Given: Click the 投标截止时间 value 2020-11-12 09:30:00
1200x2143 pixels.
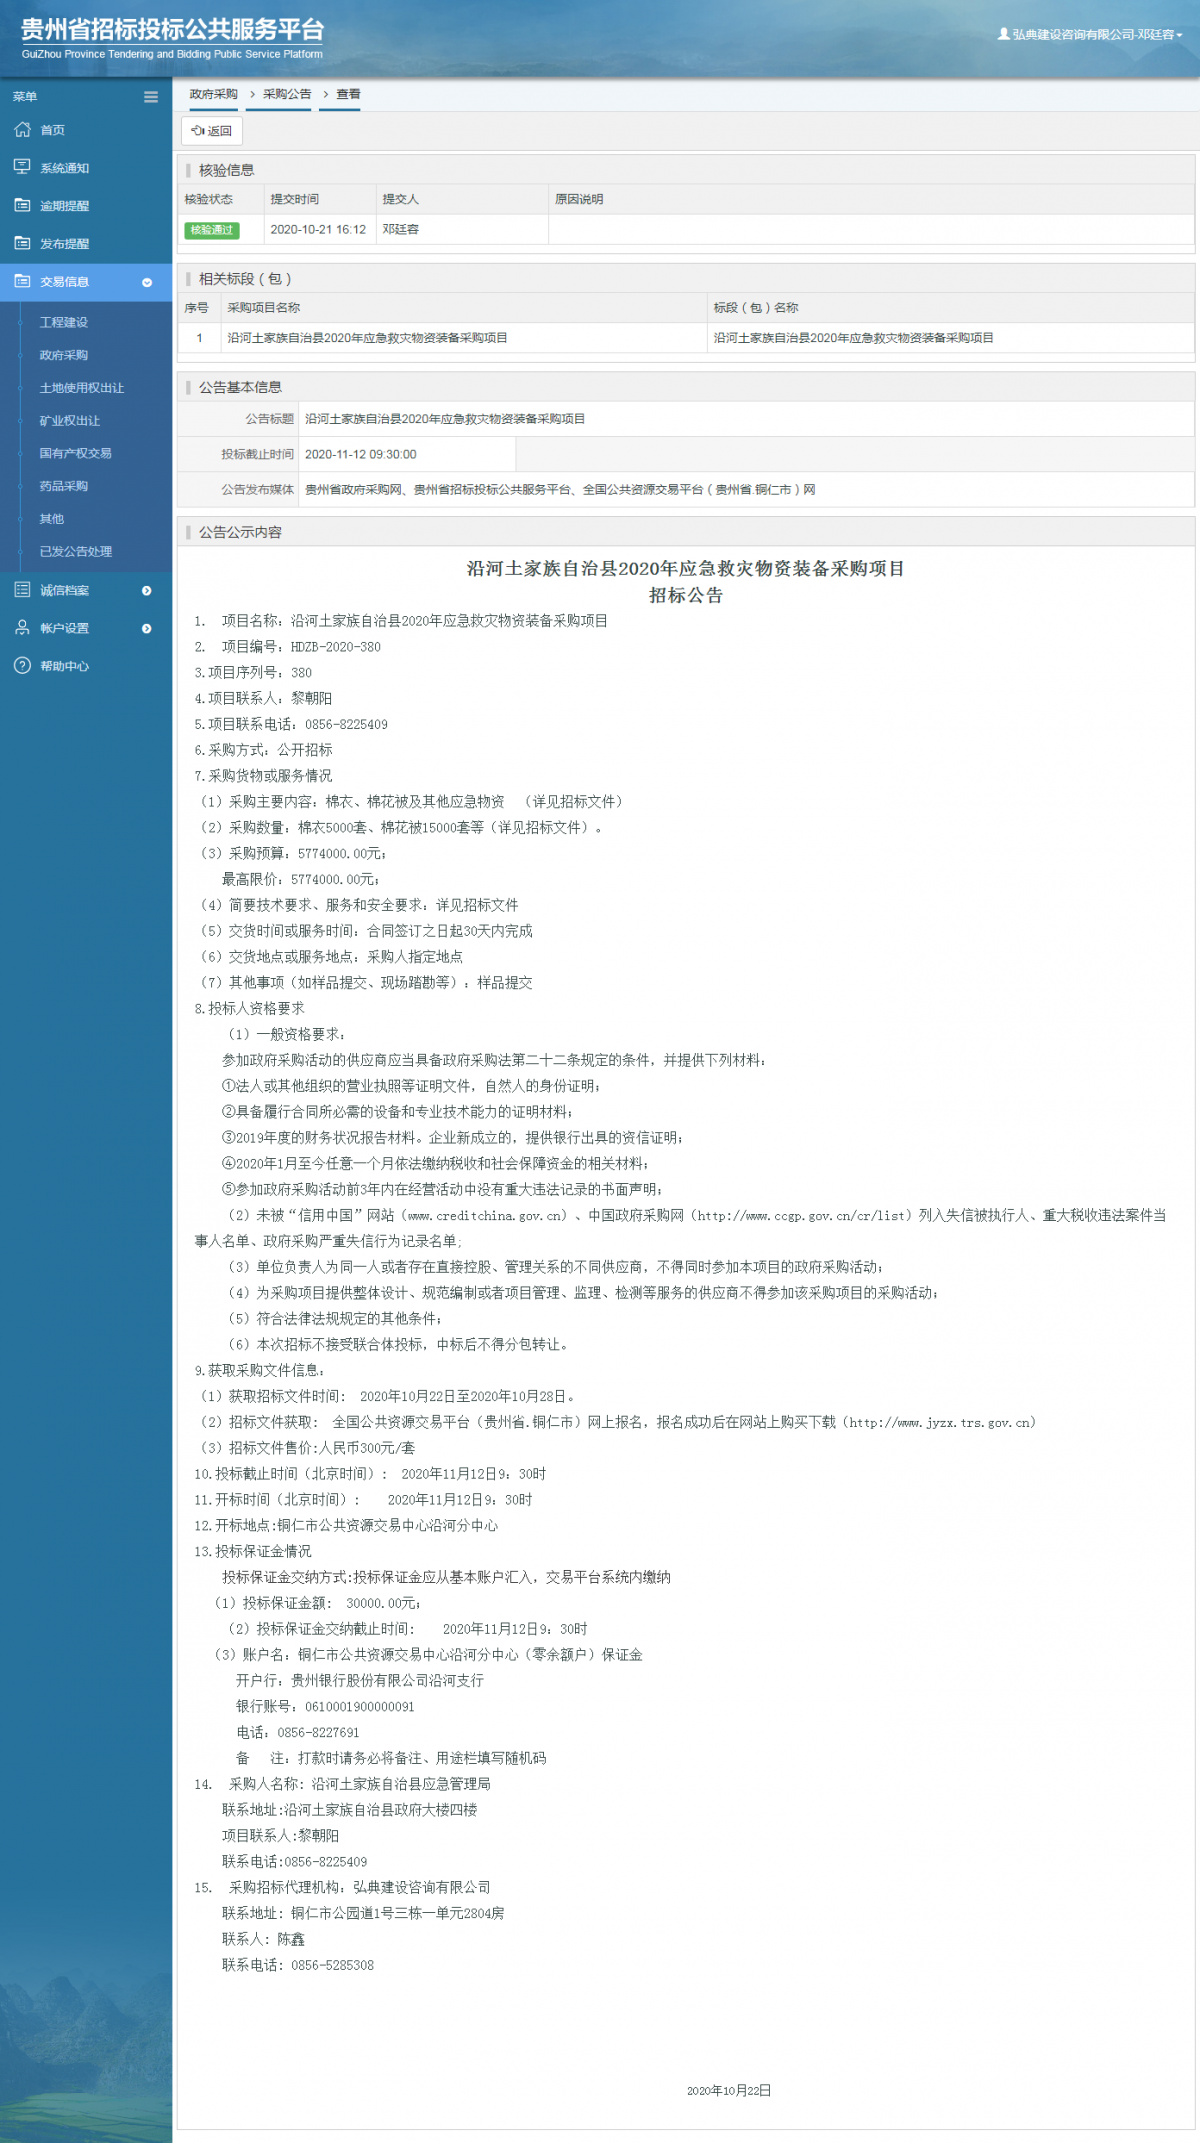Looking at the screenshot, I should click(360, 454).
